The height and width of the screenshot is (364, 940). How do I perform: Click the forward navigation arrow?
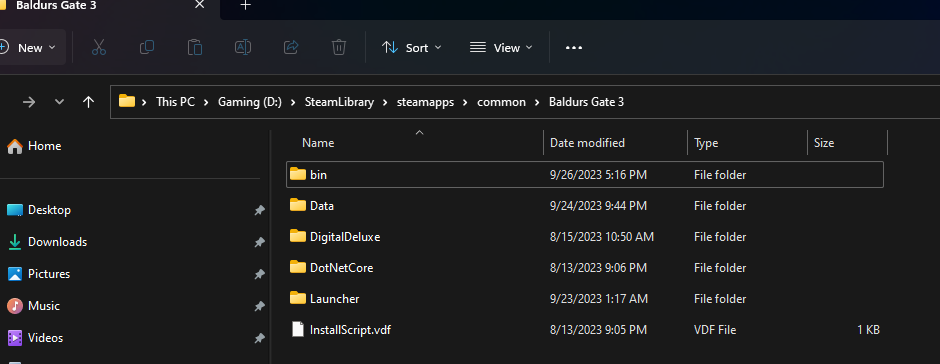(x=29, y=102)
